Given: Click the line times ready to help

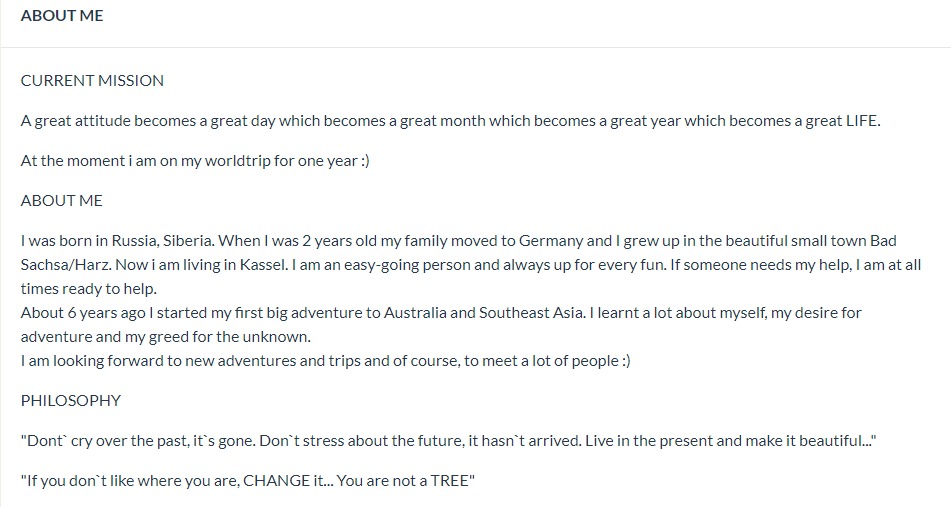Looking at the screenshot, I should point(89,289).
